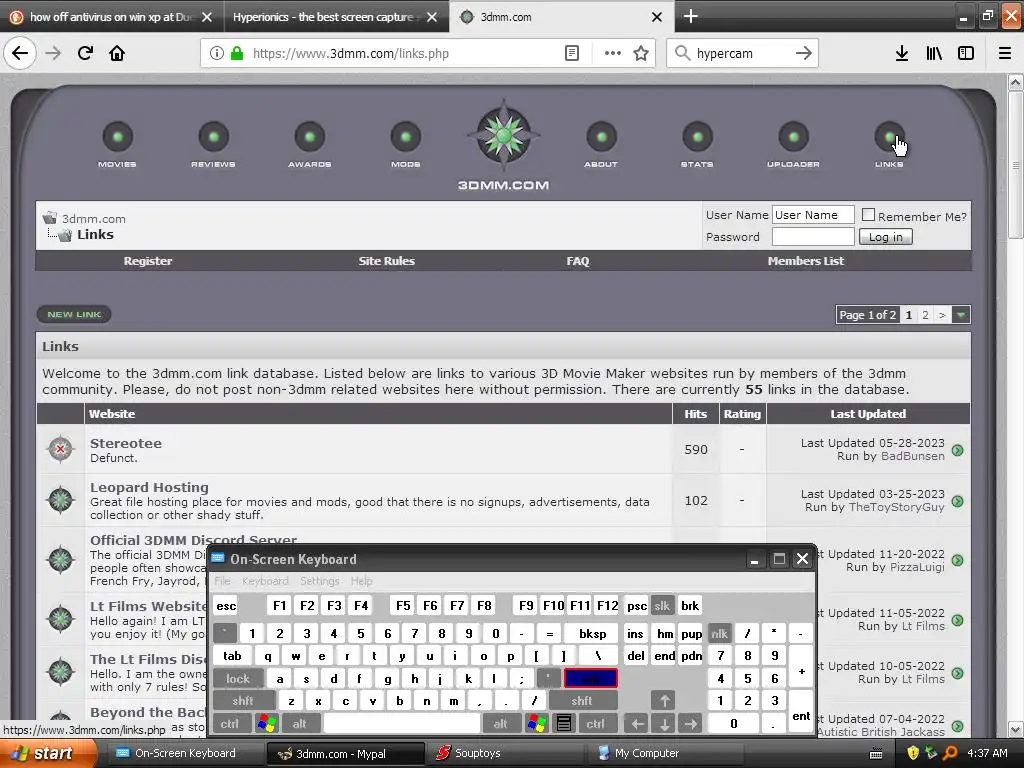Click the 3DMM.COM compass logo
Viewport: 1024px width, 768px height.
pos(504,136)
